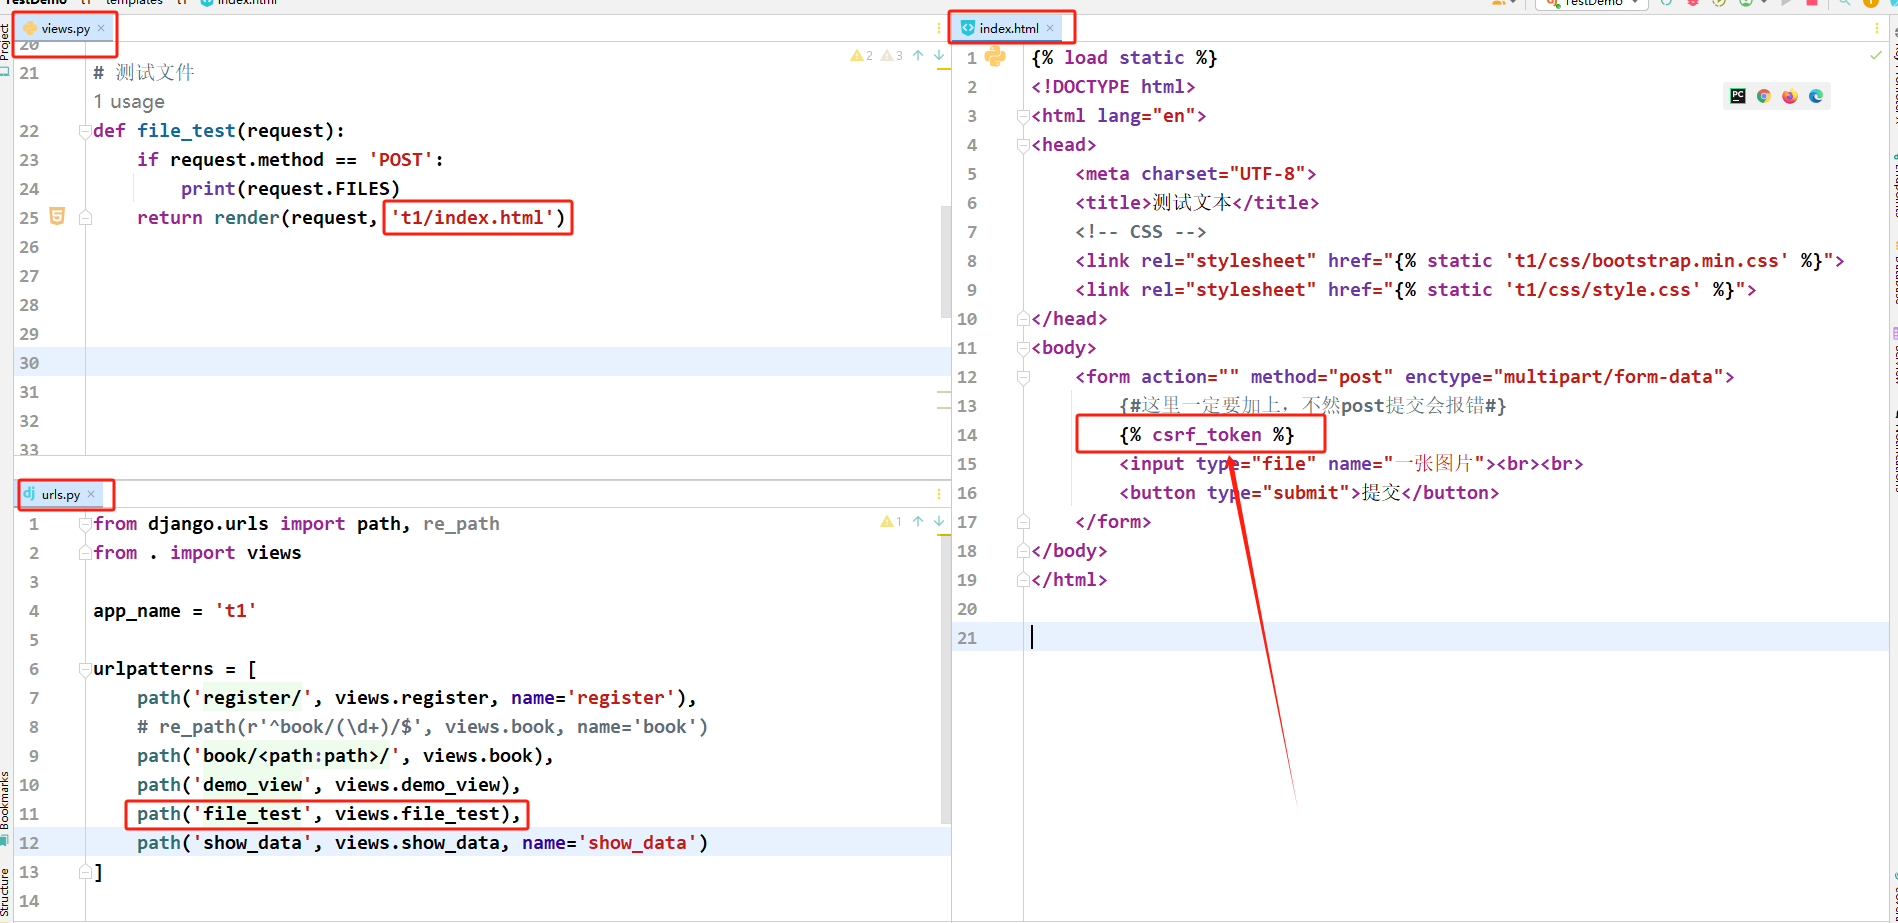This screenshot has height=923, width=1898.
Task: Open the tab options menu of urls.py pane
Action: tap(938, 494)
